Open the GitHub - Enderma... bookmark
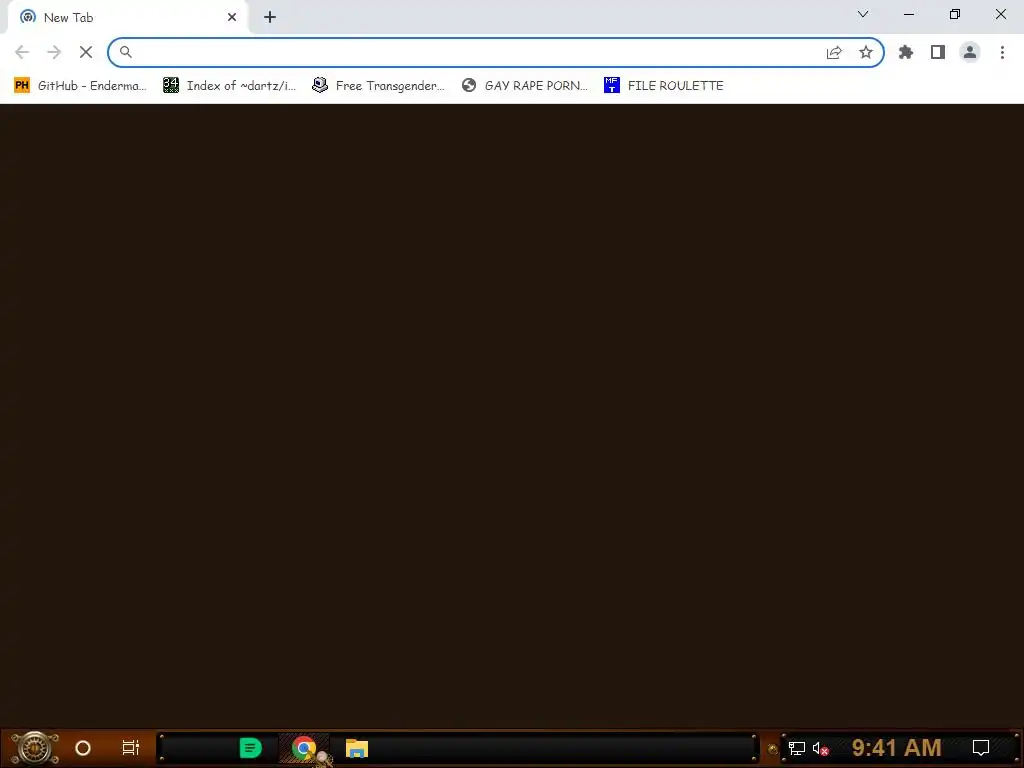Screen dimensions: 1024x768 [80, 86]
